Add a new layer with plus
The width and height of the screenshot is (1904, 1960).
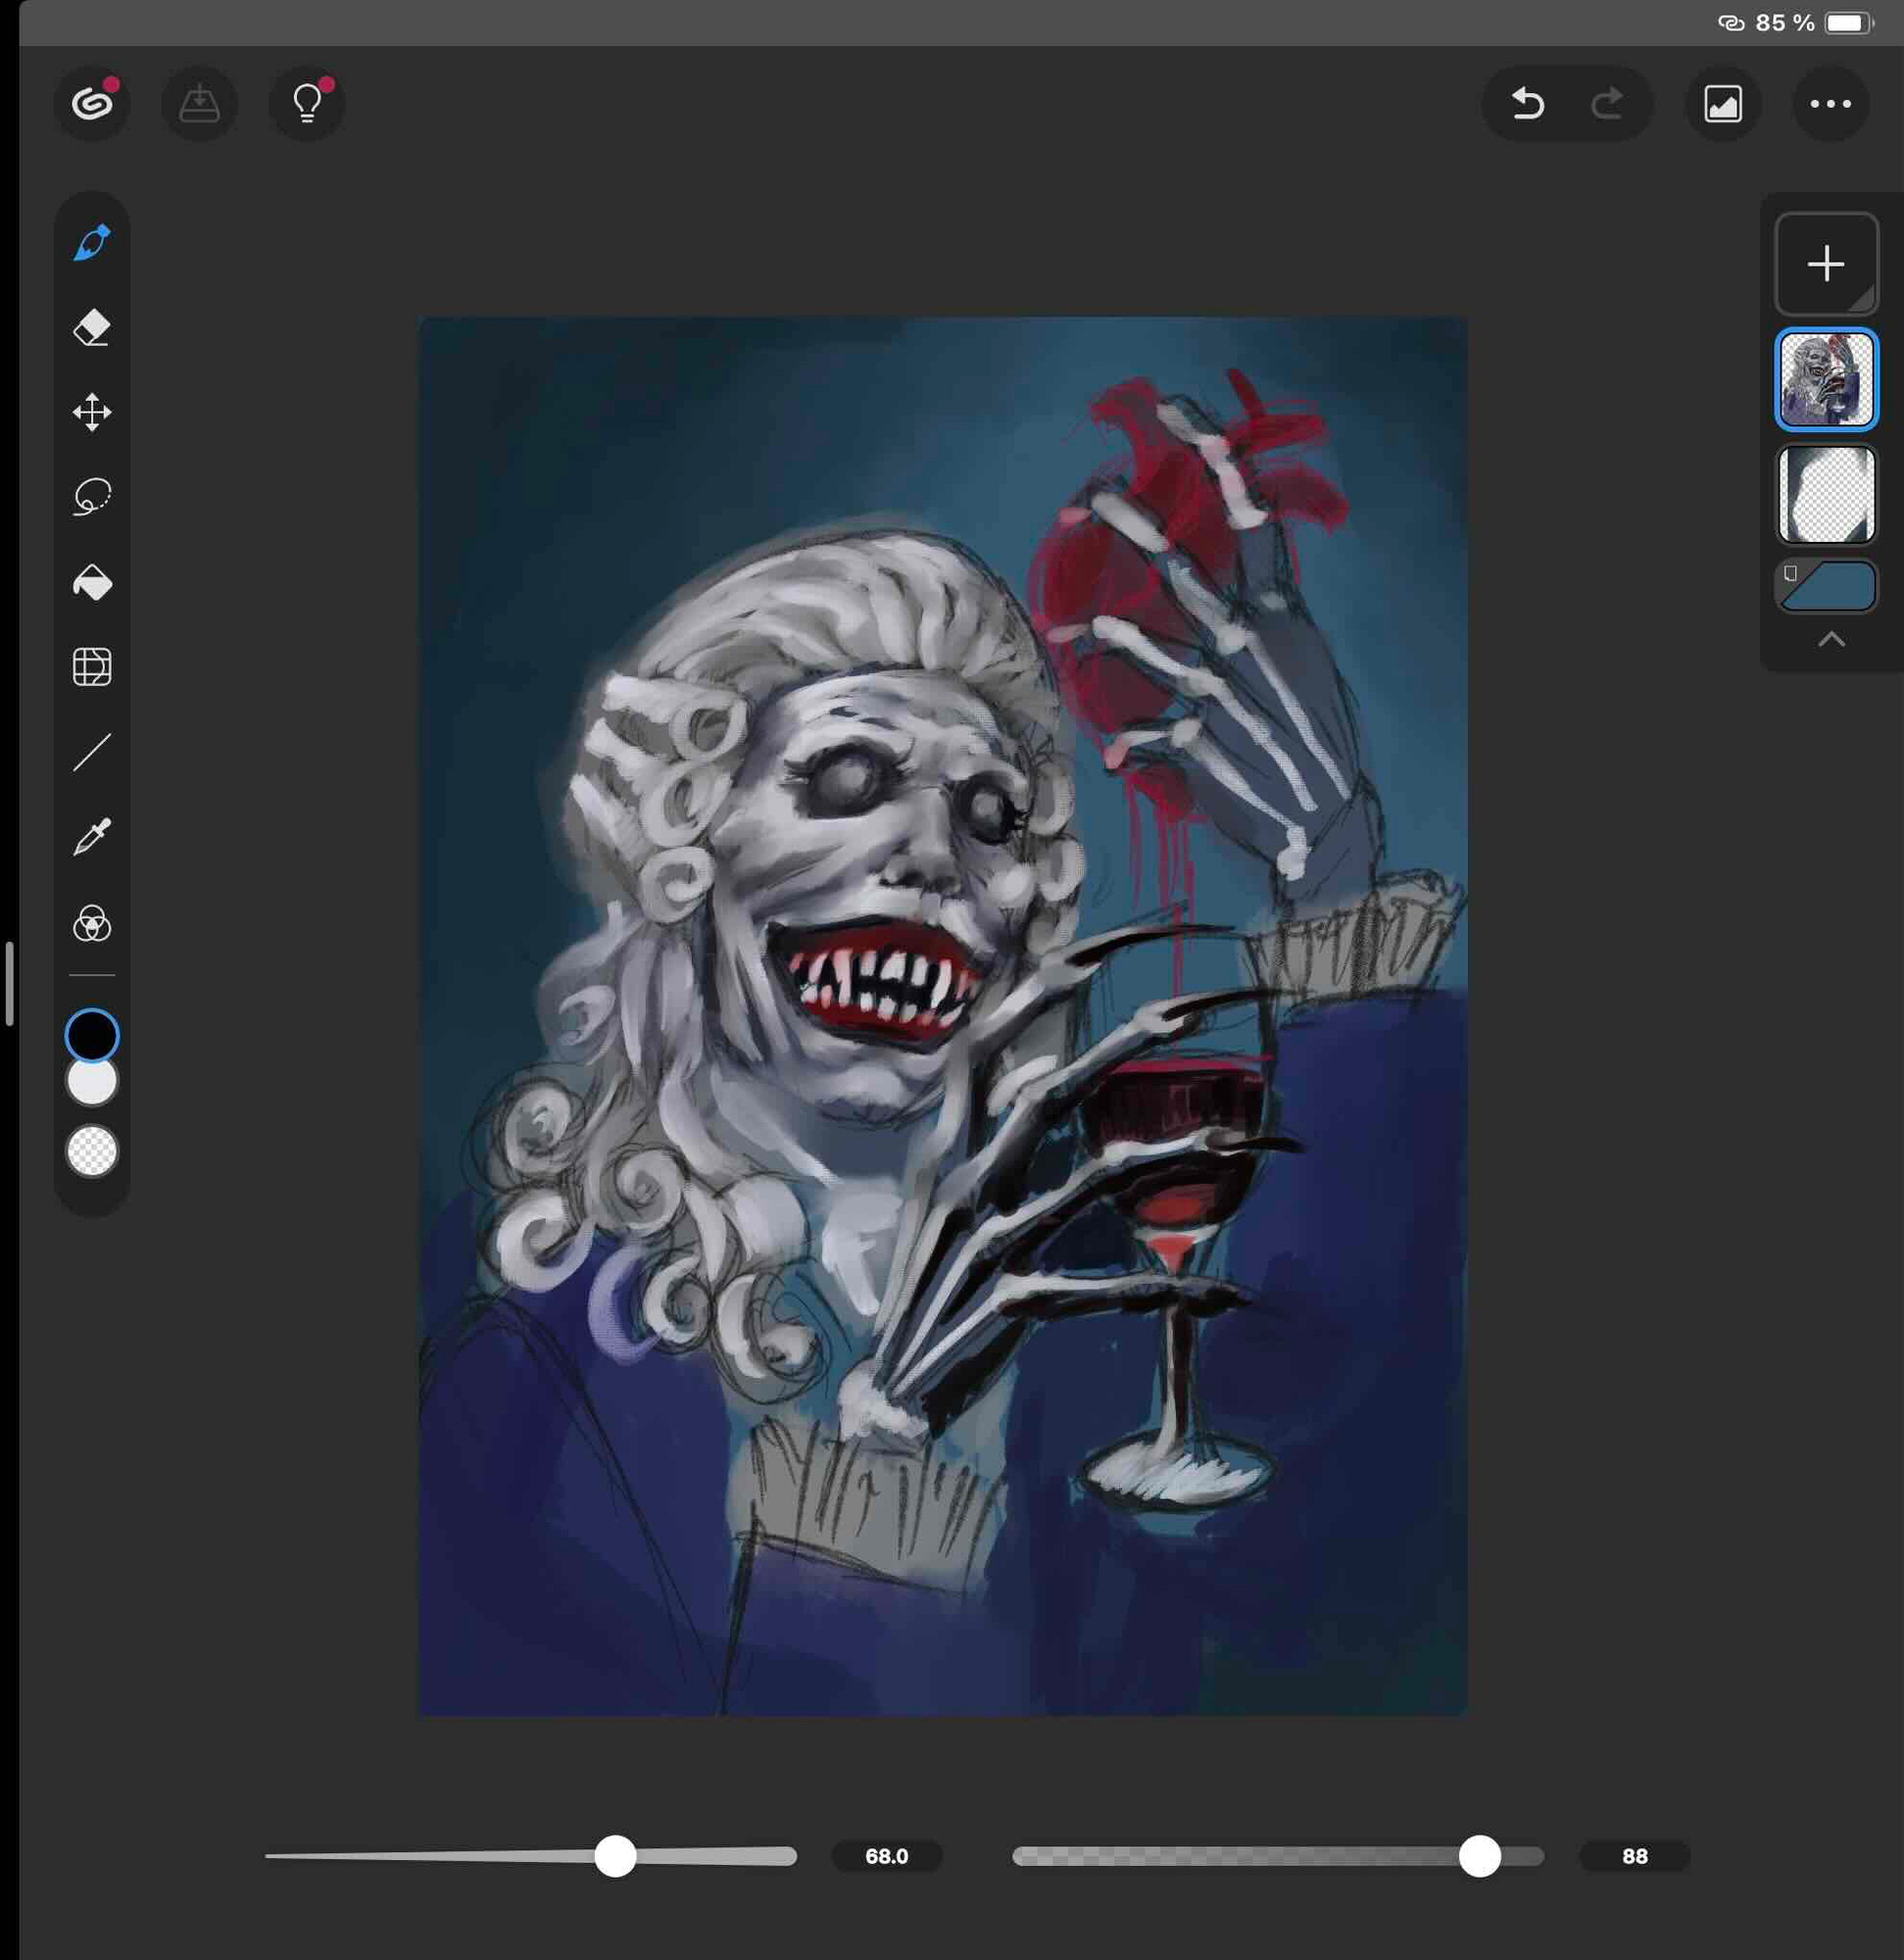(x=1826, y=264)
